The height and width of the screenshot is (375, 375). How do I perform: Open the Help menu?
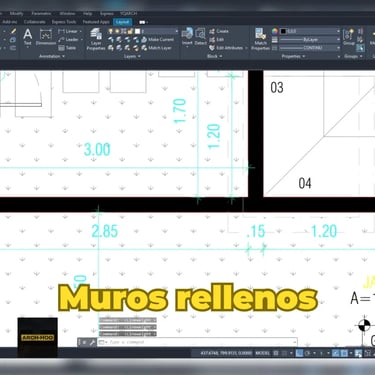click(x=87, y=14)
